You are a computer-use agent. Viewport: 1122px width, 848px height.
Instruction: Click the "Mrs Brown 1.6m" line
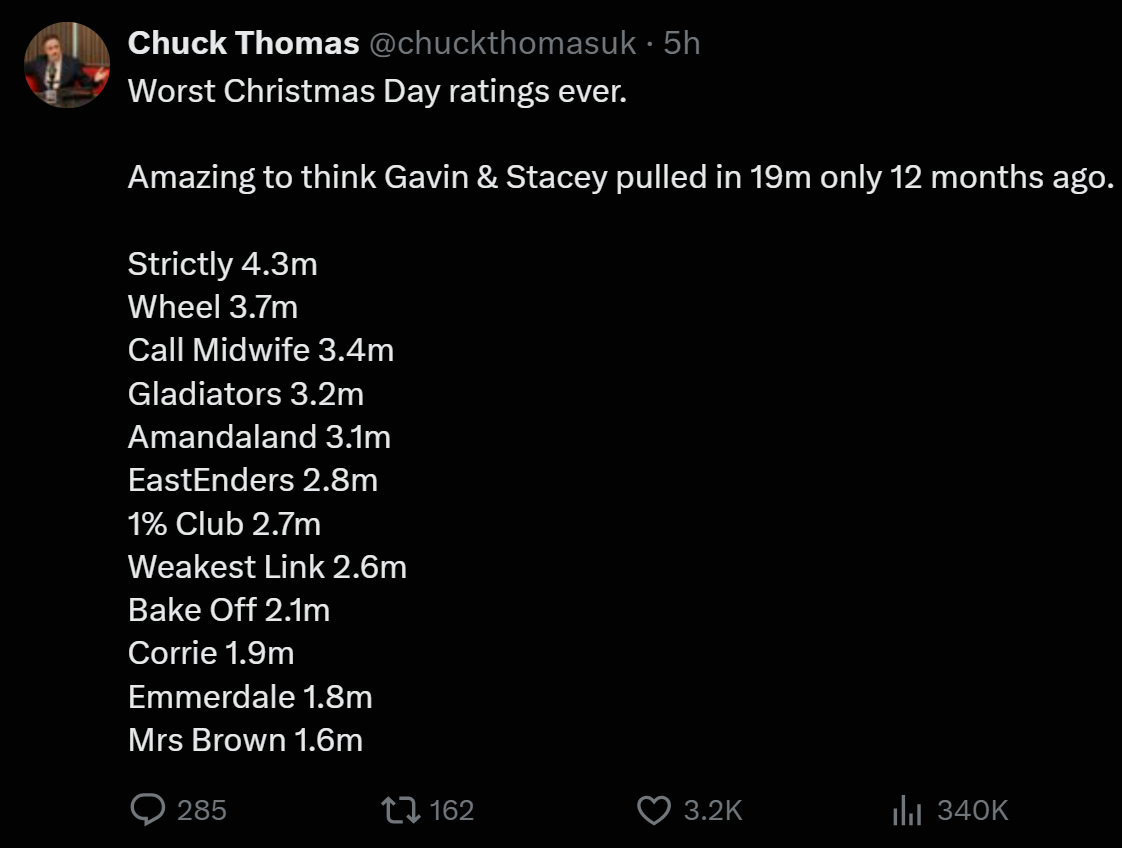pyautogui.click(x=245, y=740)
